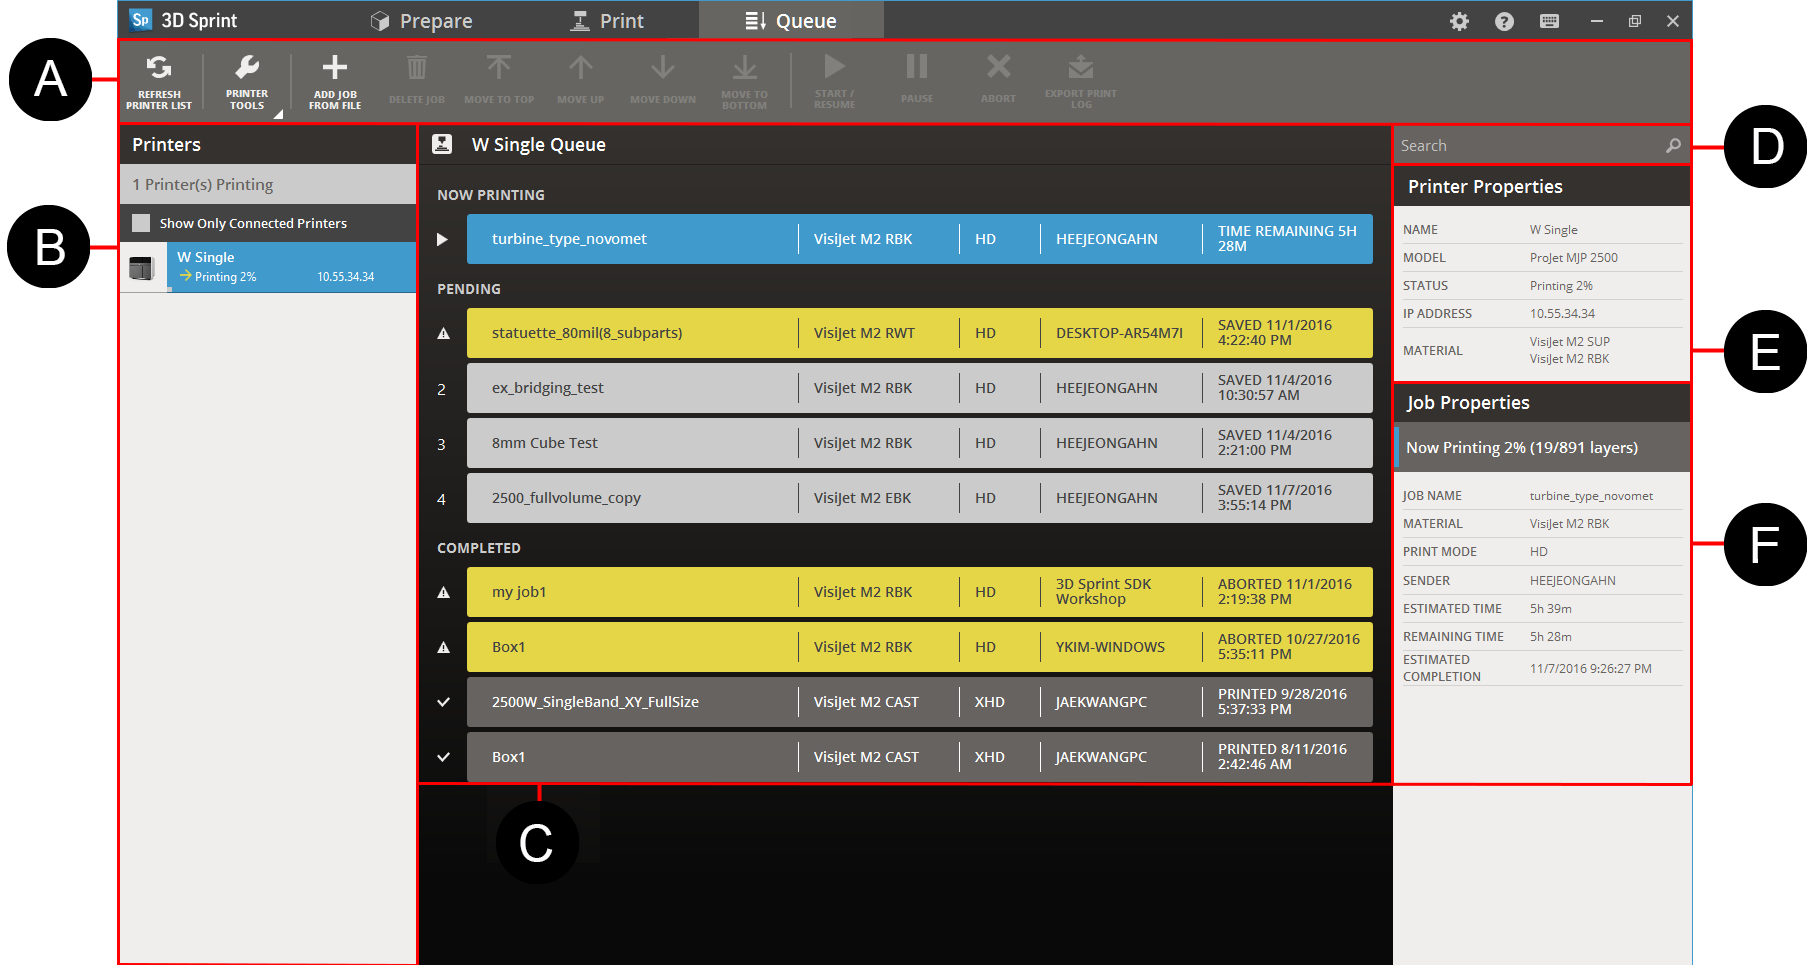
Task: Click the on-screen keyboard icon
Action: tap(1549, 21)
